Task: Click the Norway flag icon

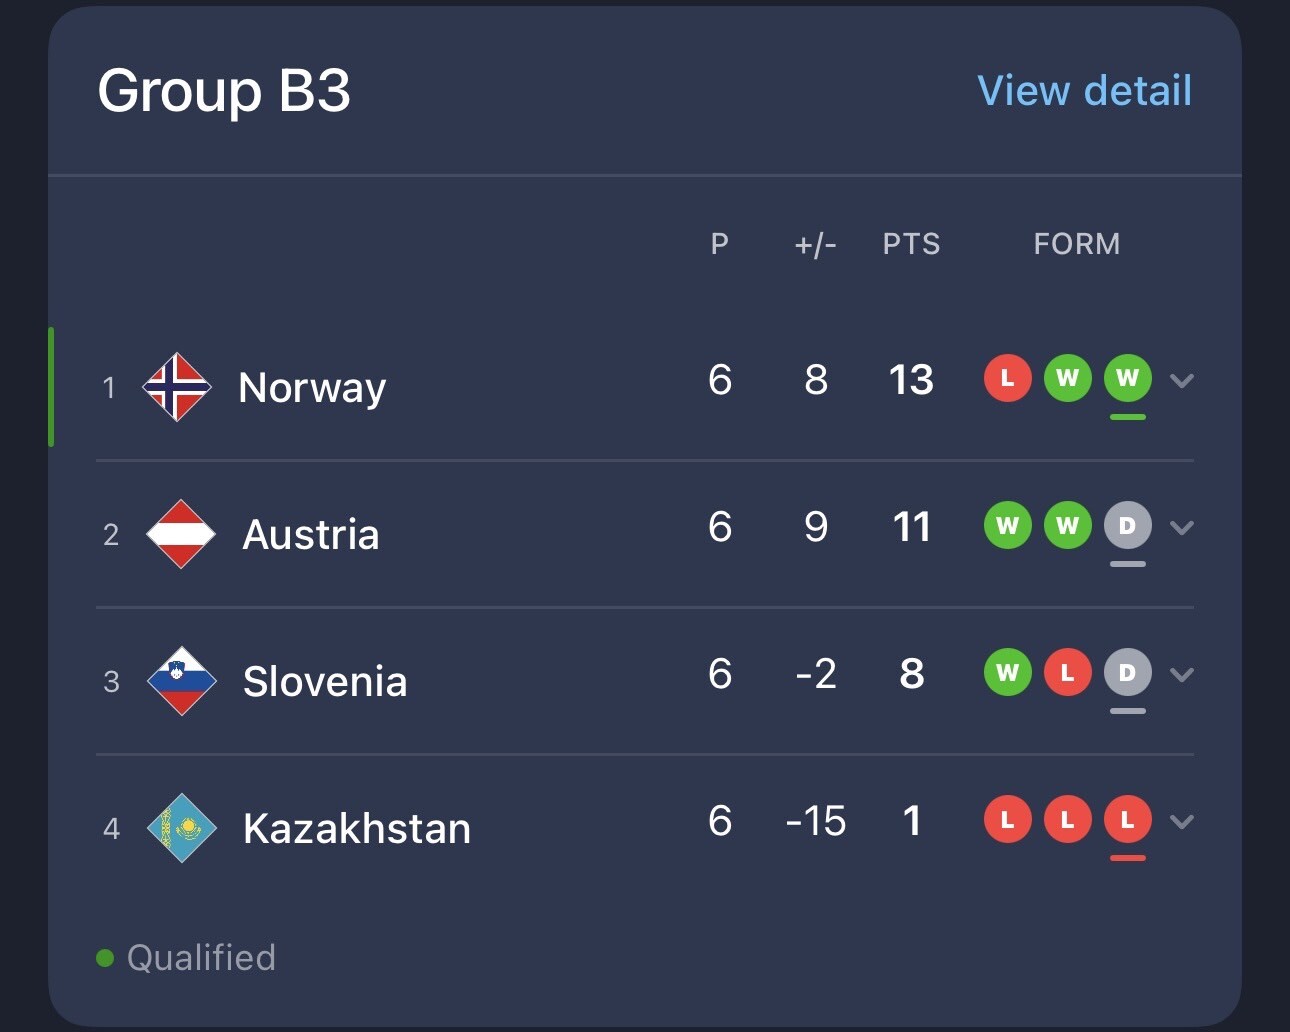Action: [177, 387]
